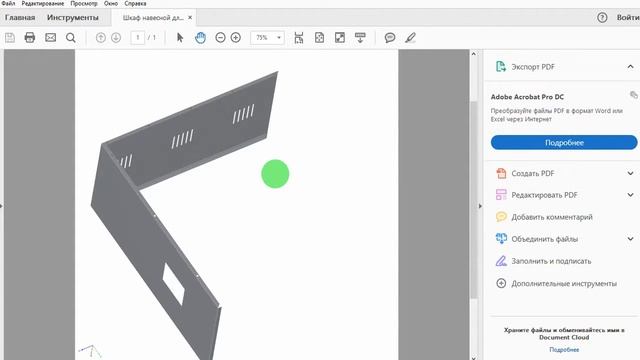Click the Save file icon
Image resolution: width=640 pixels, height=360 pixels.
click(x=10, y=38)
